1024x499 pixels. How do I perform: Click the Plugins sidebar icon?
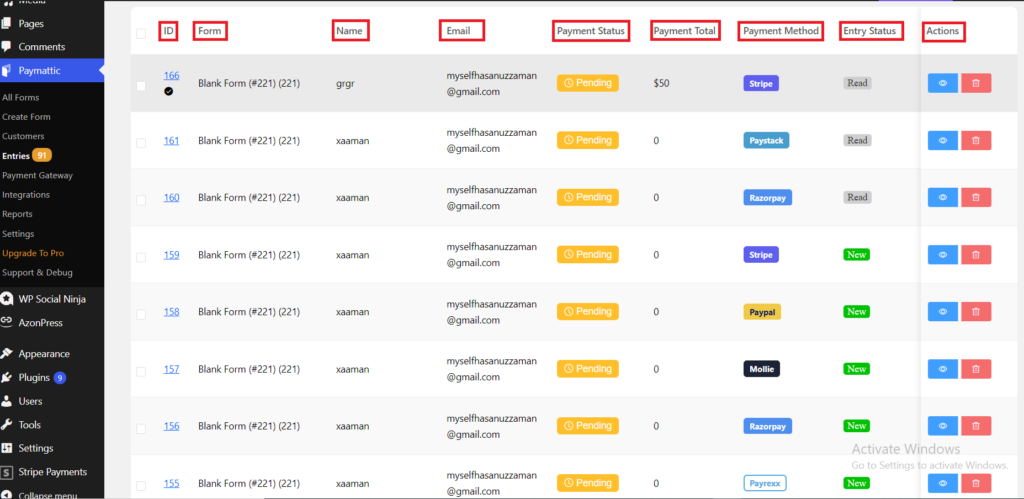(7, 378)
